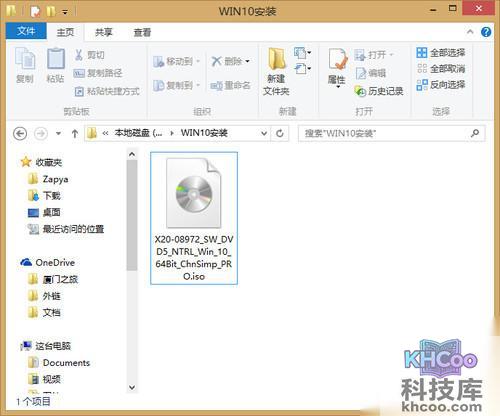
Task: Open the 厦门之旅 OneDrive folder
Action: 53,279
